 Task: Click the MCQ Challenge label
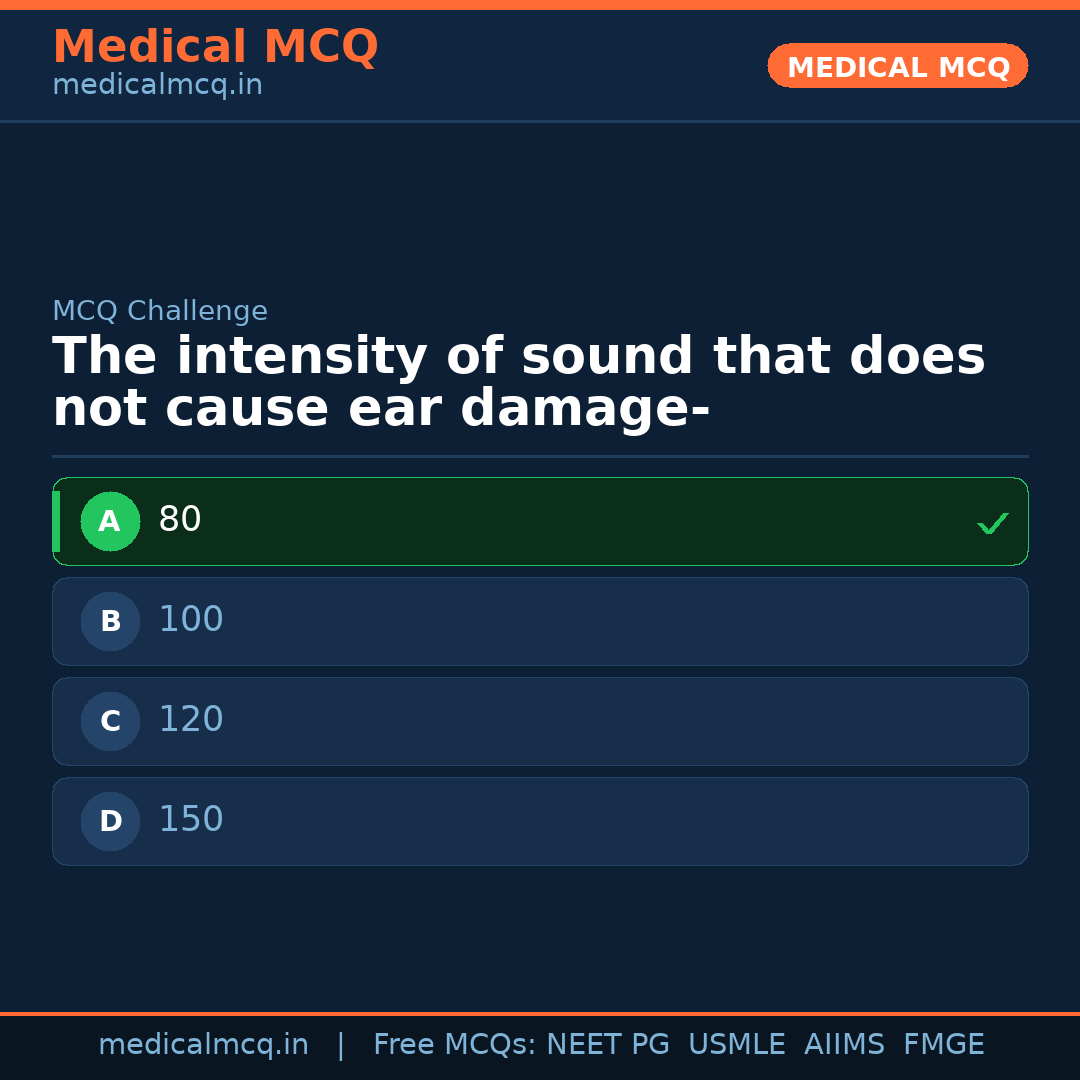pos(160,311)
